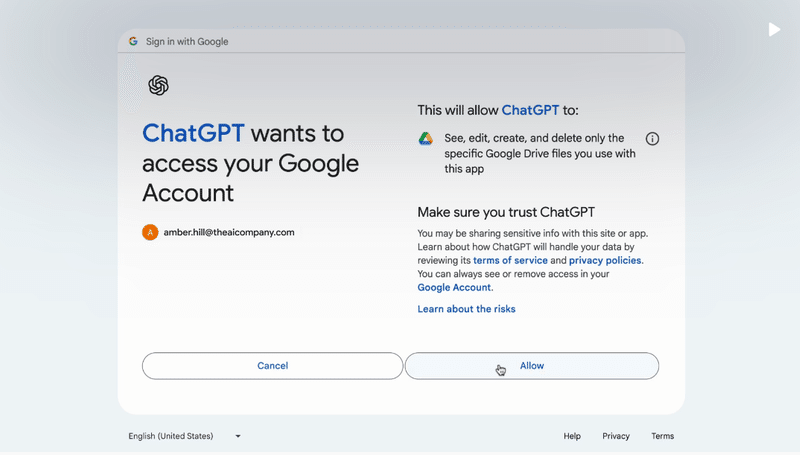The width and height of the screenshot is (800, 455).
Task: Open the Drive permission info icon
Action: (x=652, y=139)
